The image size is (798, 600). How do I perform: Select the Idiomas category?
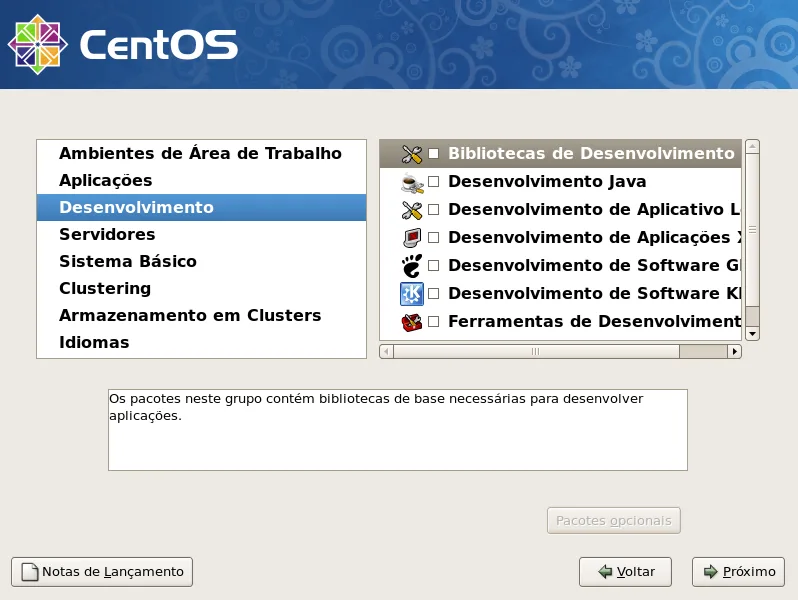point(201,342)
